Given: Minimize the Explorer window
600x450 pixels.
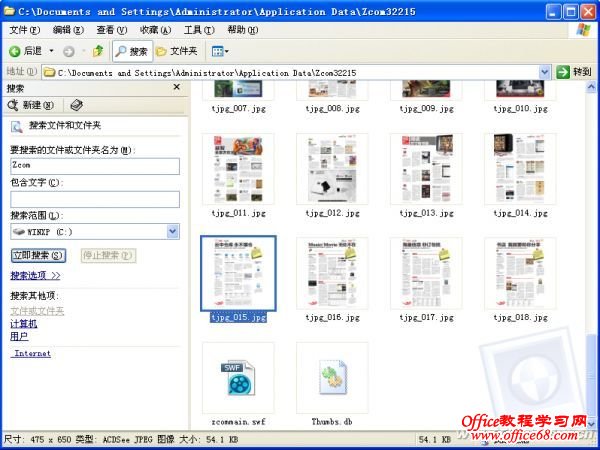Looking at the screenshot, I should [x=553, y=12].
